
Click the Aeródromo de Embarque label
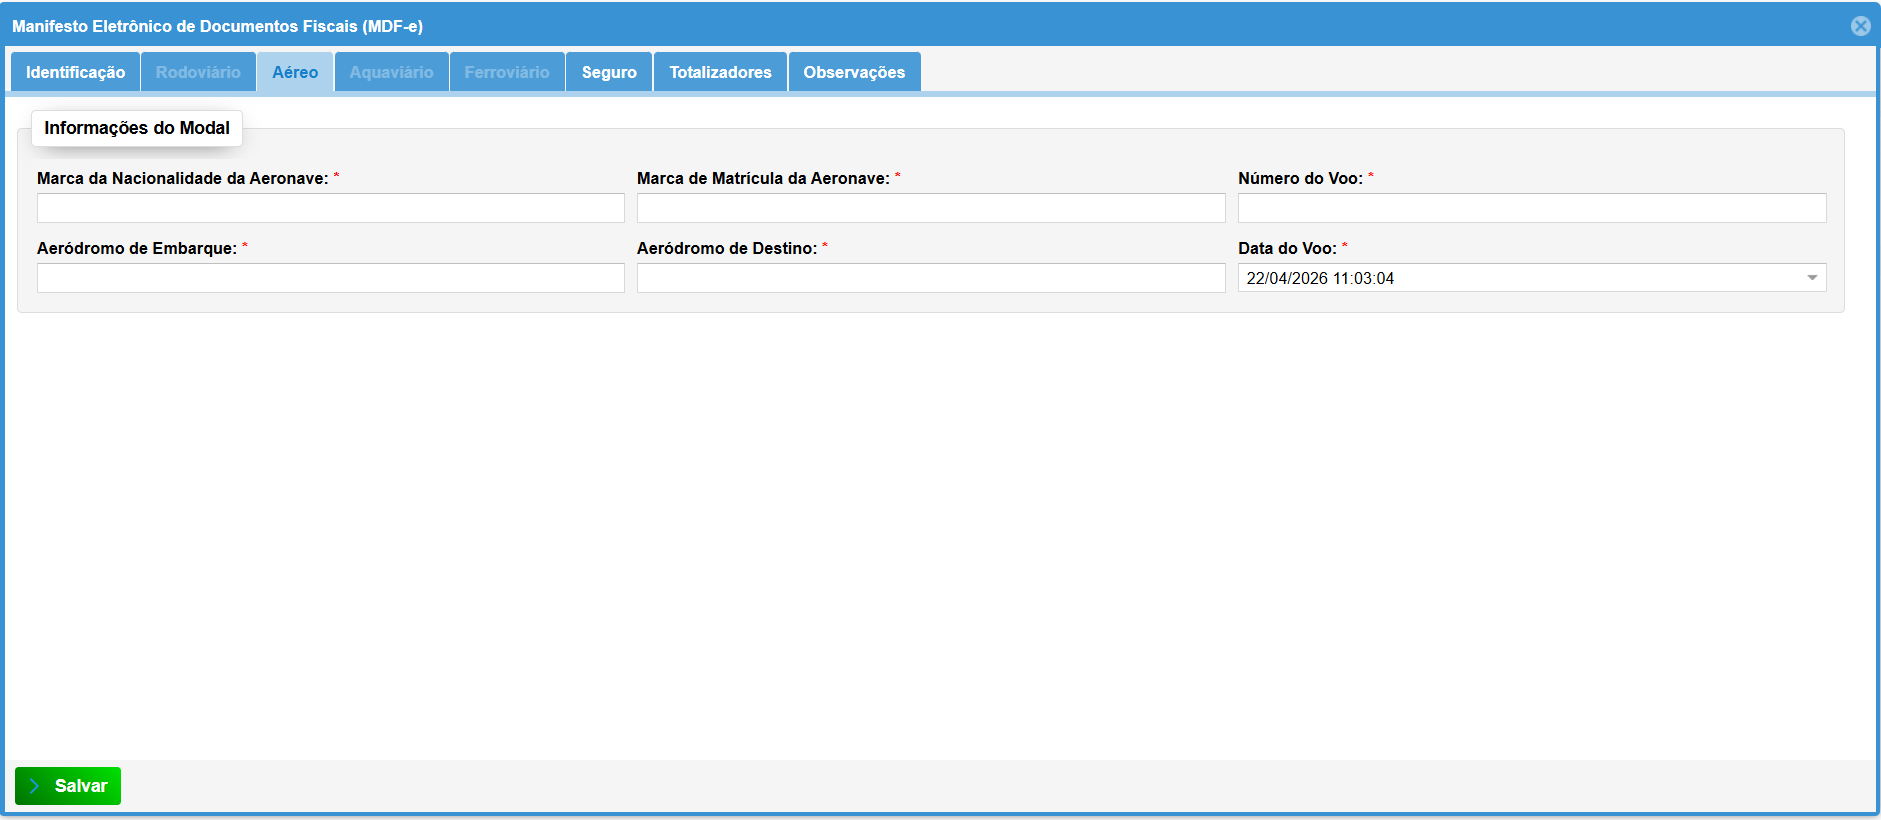tap(137, 248)
